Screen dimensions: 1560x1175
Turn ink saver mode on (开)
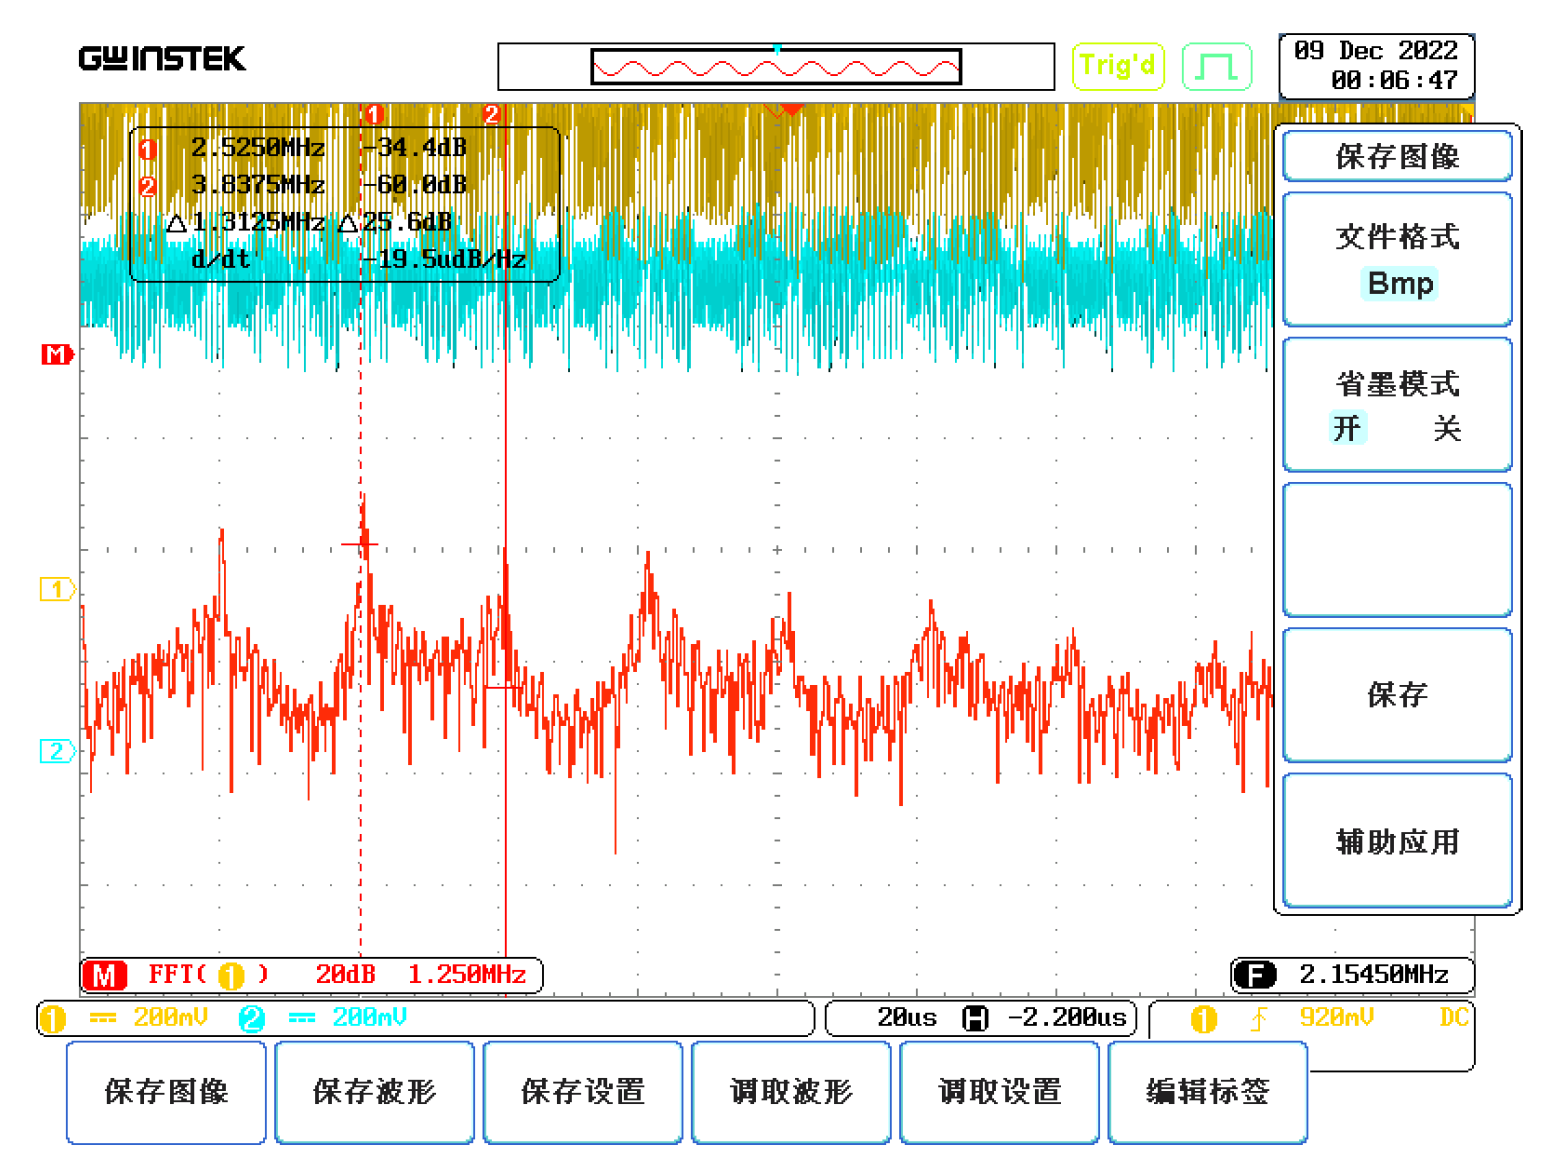tap(1347, 429)
